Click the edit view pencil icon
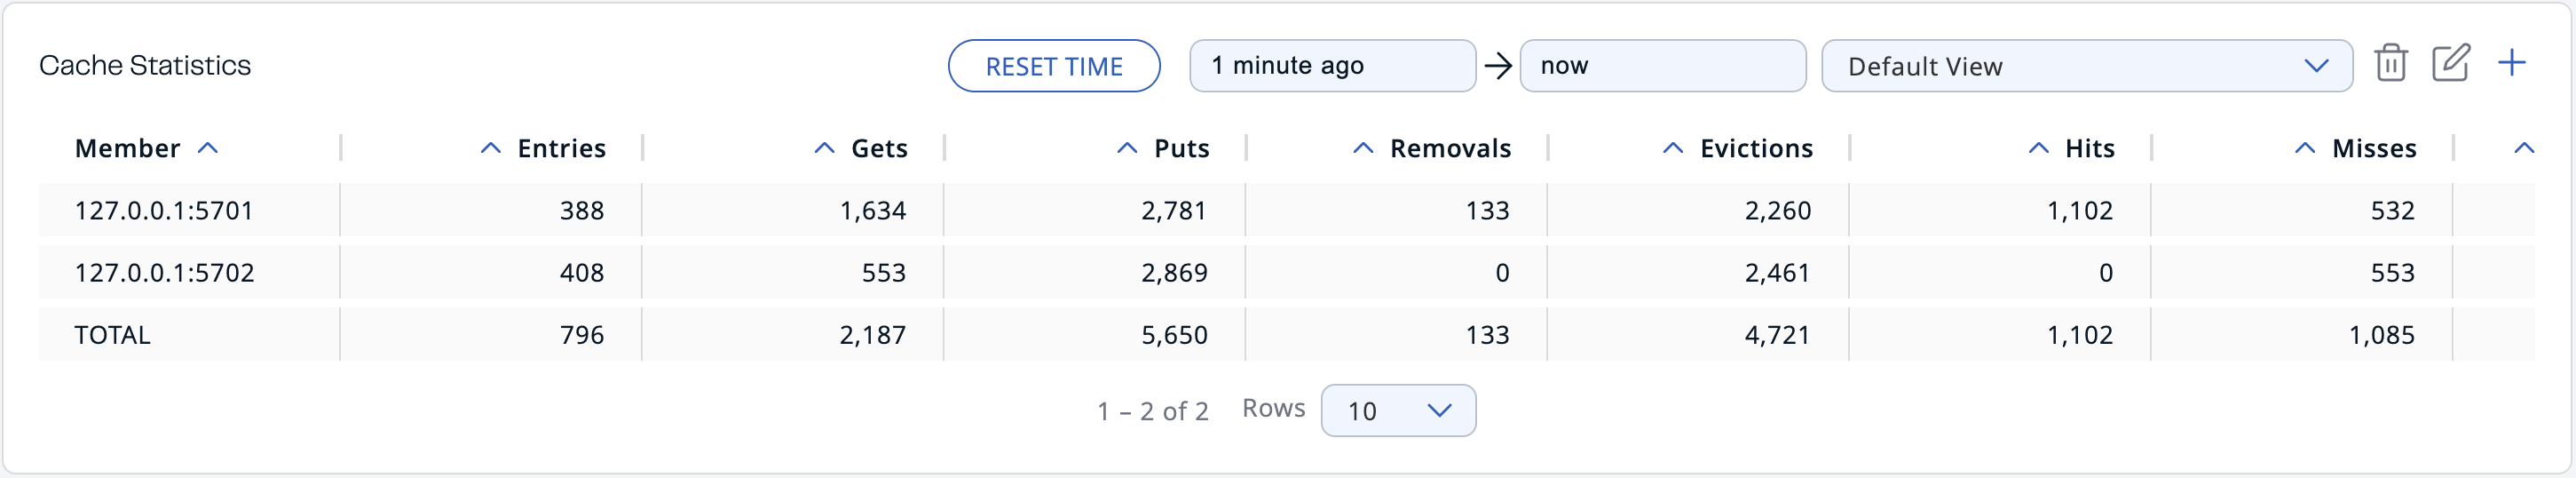This screenshot has width=2576, height=478. pos(2450,64)
